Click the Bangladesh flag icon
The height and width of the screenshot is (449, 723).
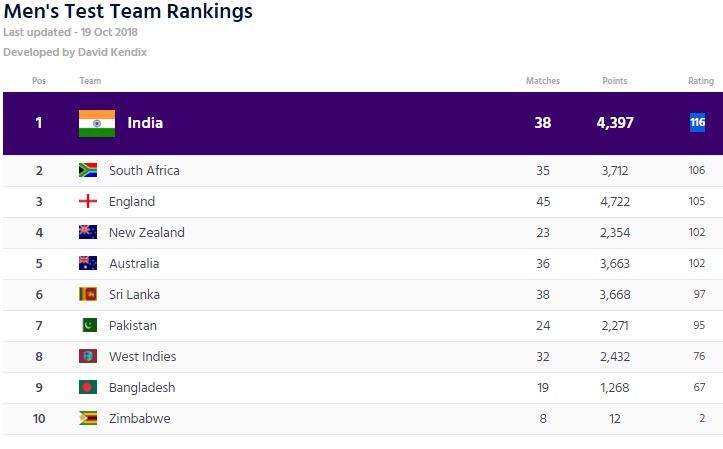88,387
